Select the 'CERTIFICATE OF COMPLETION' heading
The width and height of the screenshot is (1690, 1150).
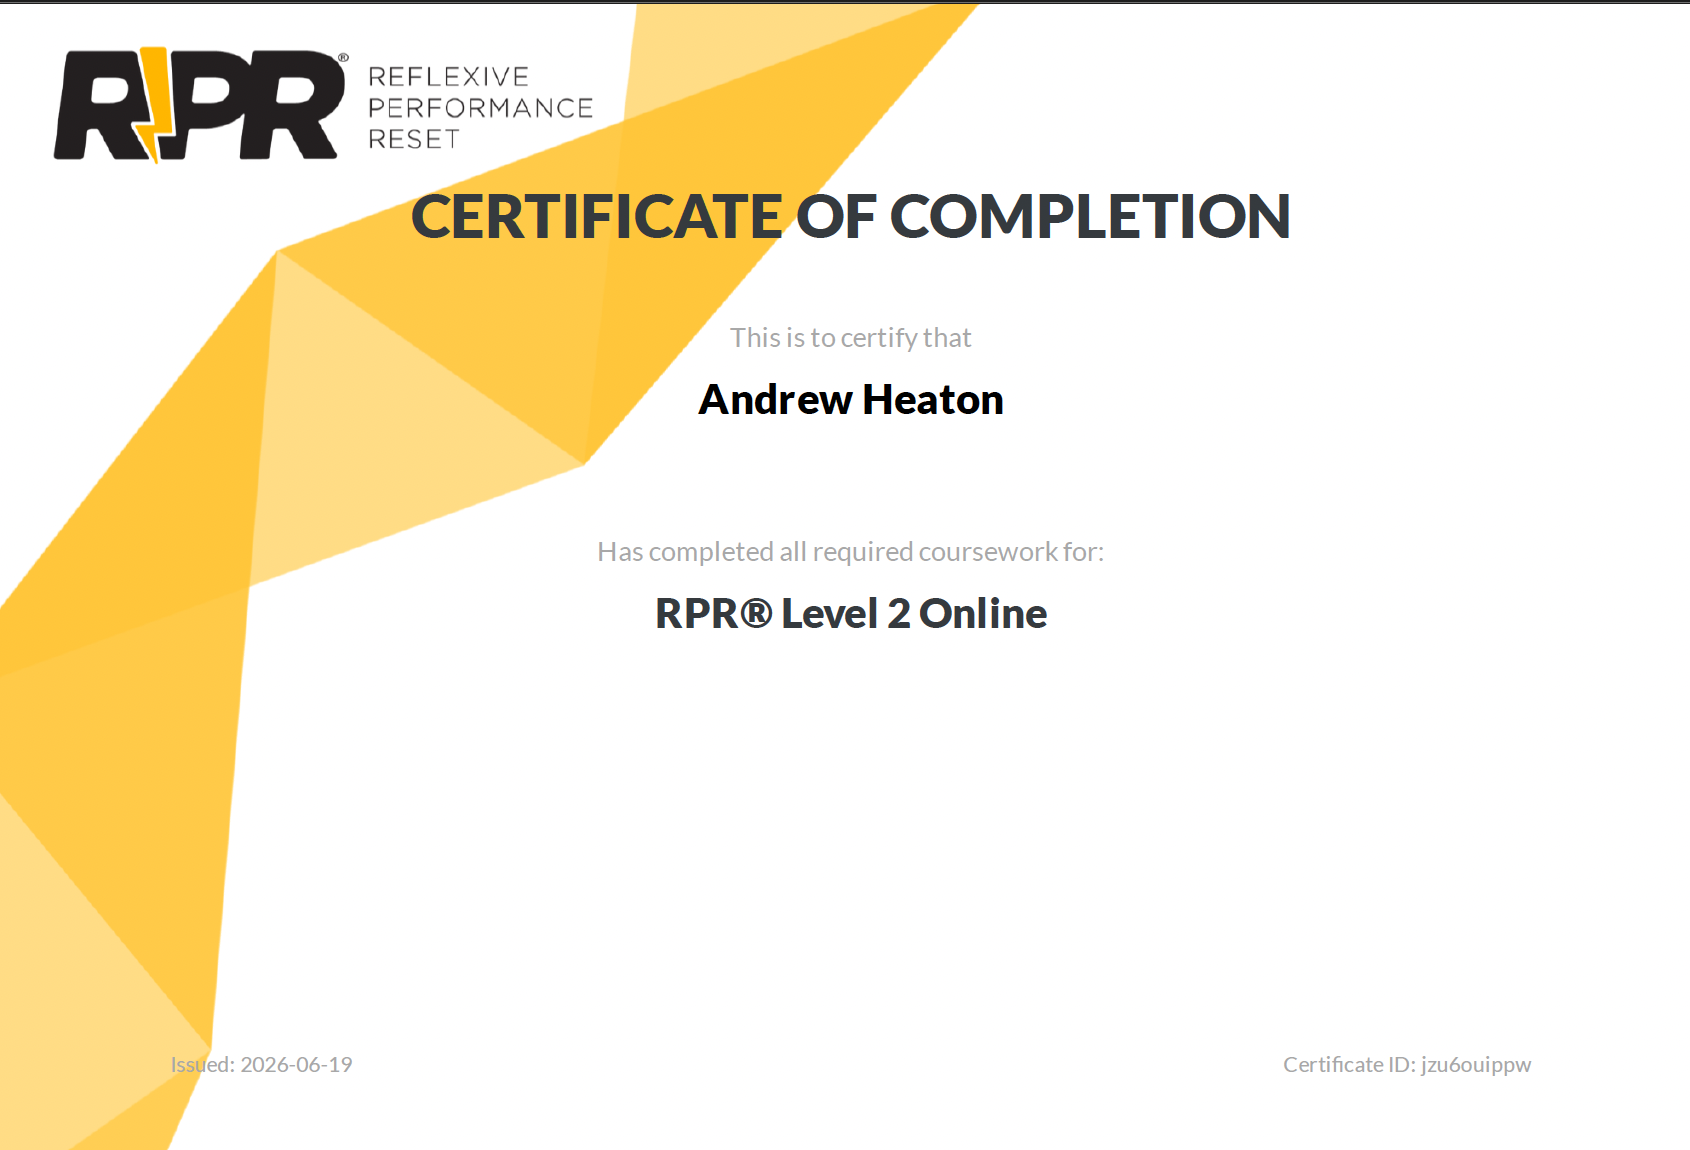850,216
